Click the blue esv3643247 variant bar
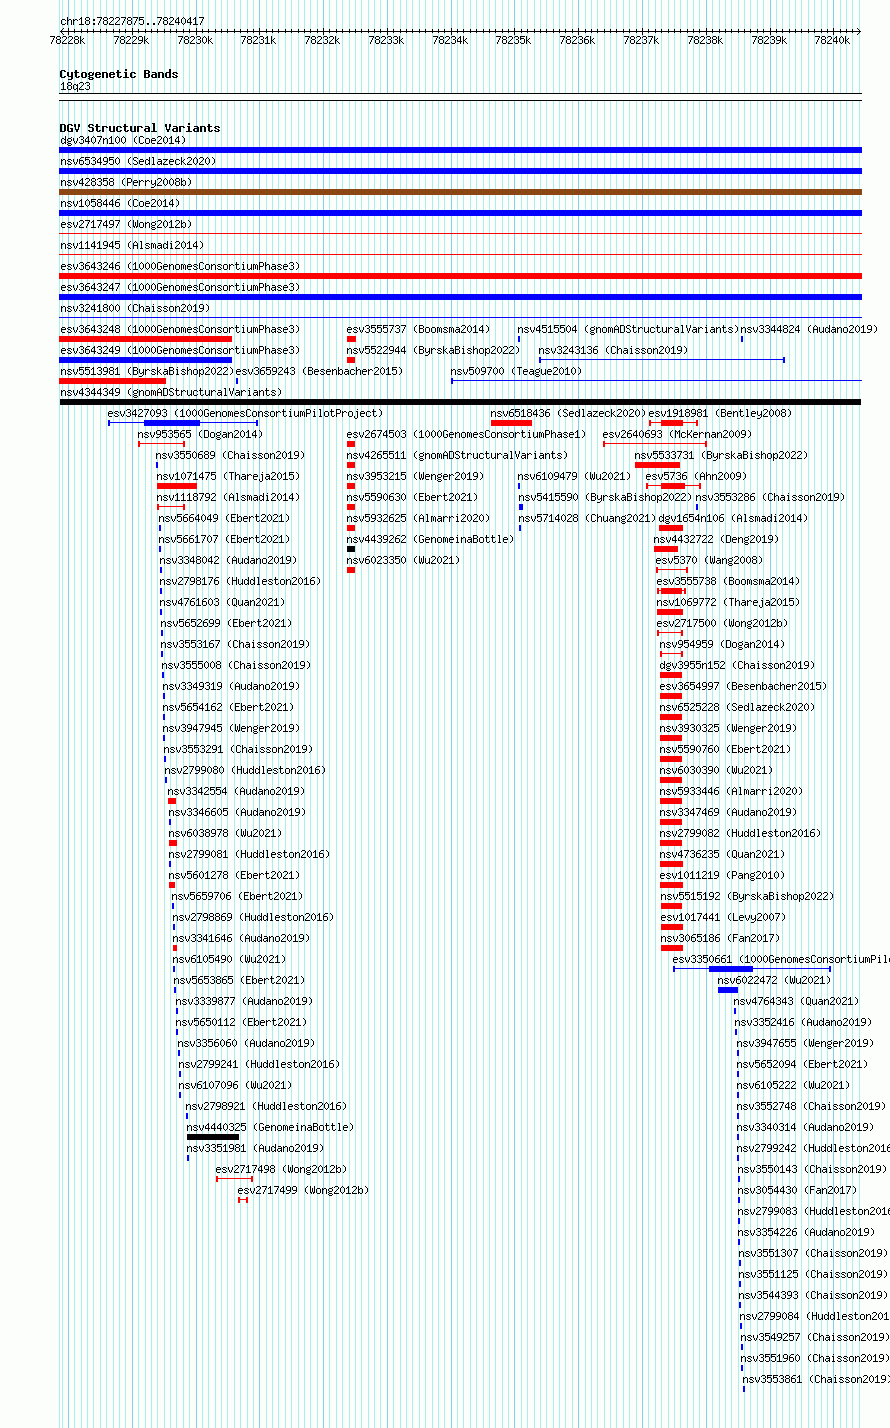This screenshot has width=890, height=1428. 460,297
